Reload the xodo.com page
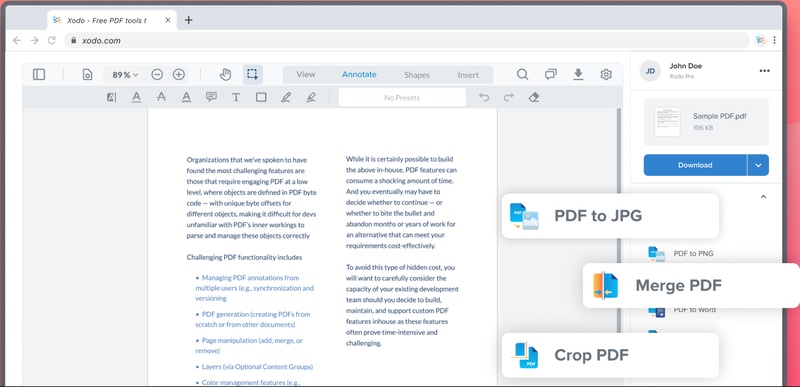The height and width of the screenshot is (387, 800). (x=52, y=40)
